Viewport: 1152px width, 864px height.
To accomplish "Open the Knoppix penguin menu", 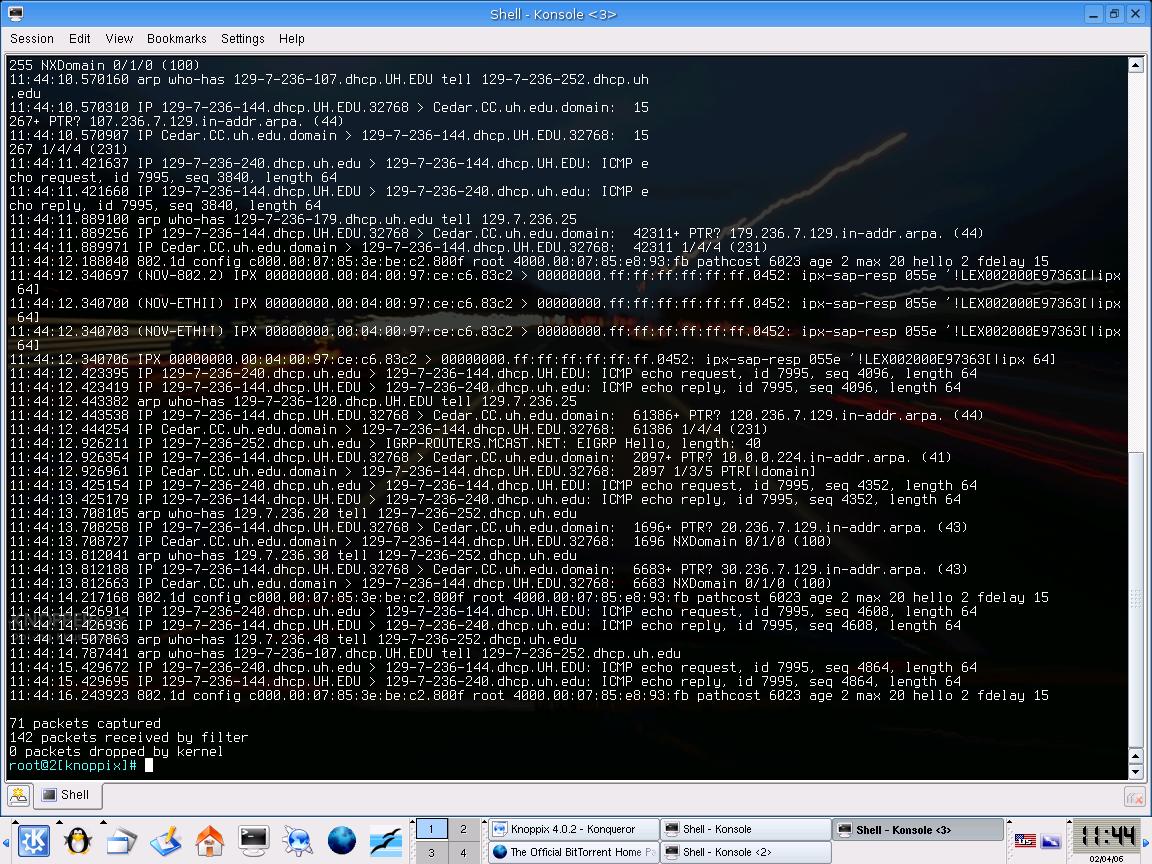I will tap(77, 840).
